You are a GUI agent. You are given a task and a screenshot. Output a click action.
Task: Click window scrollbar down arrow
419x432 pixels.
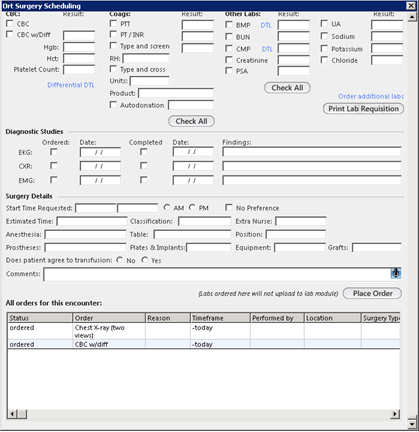(x=412, y=424)
